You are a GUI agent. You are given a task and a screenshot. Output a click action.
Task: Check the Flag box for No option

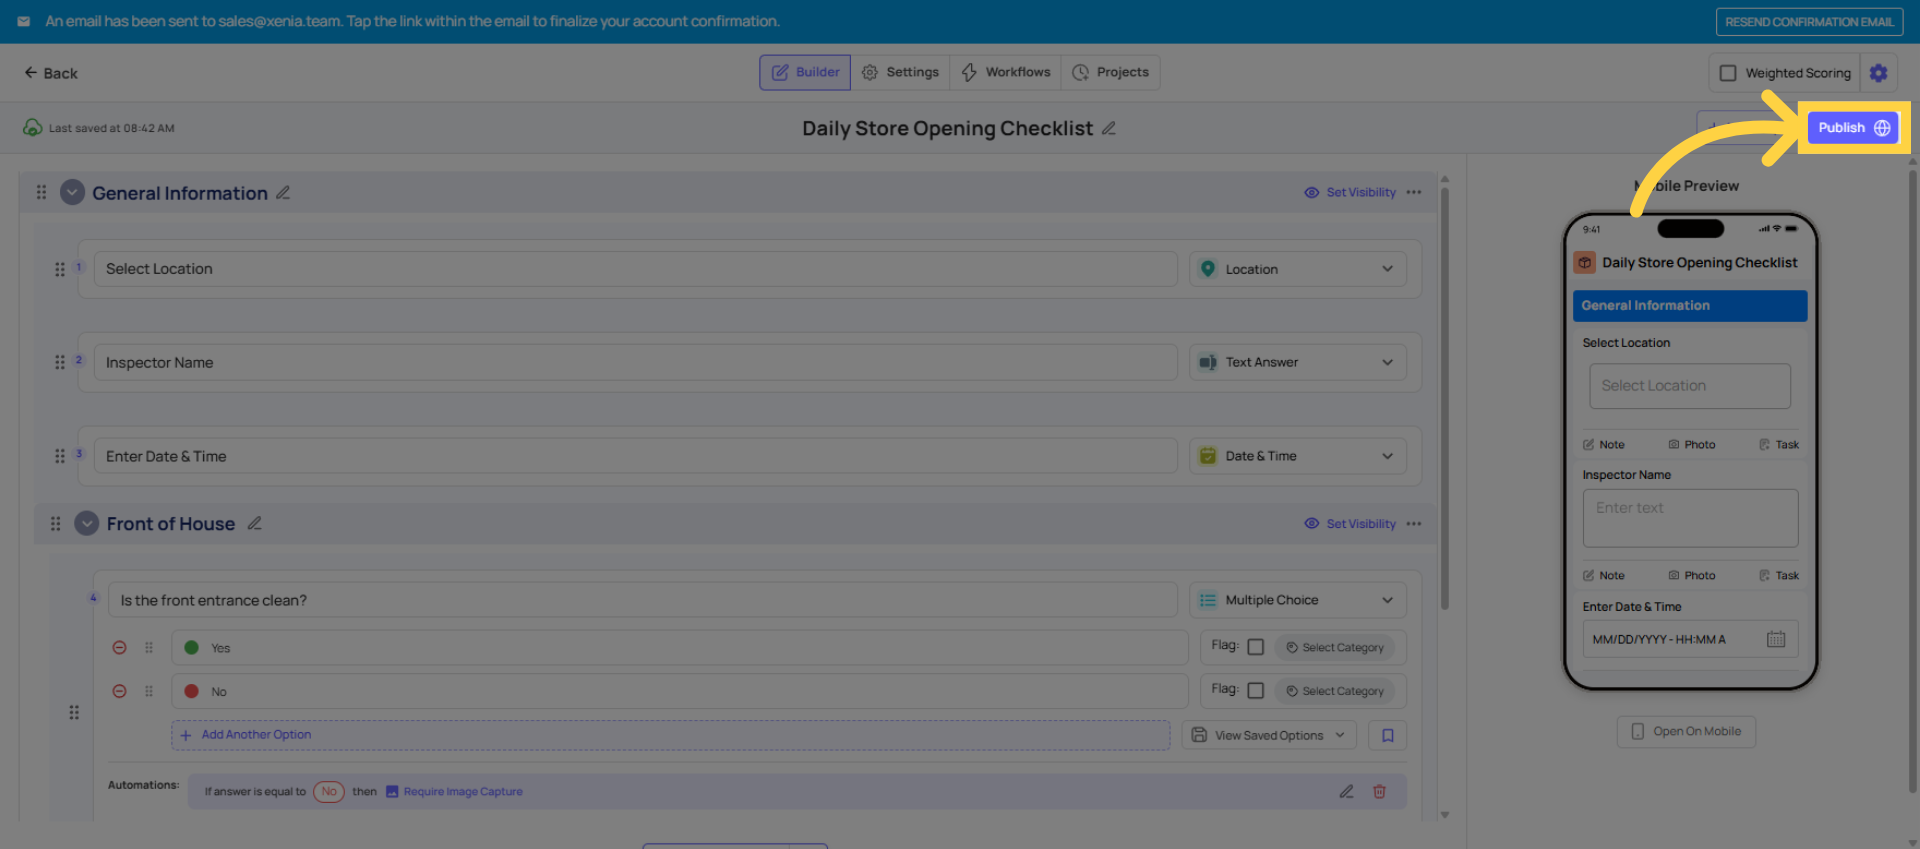coord(1256,691)
